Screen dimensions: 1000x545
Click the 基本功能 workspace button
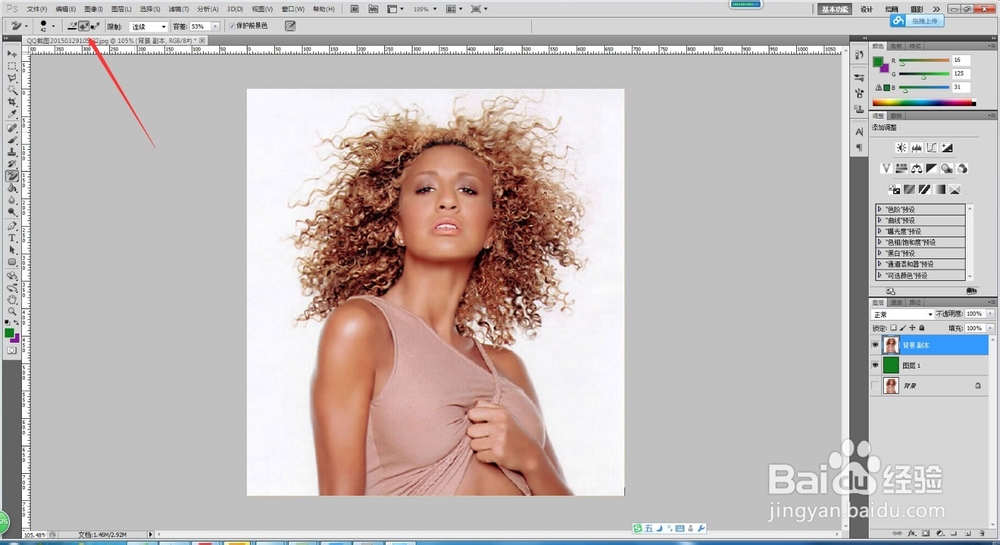pyautogui.click(x=835, y=9)
